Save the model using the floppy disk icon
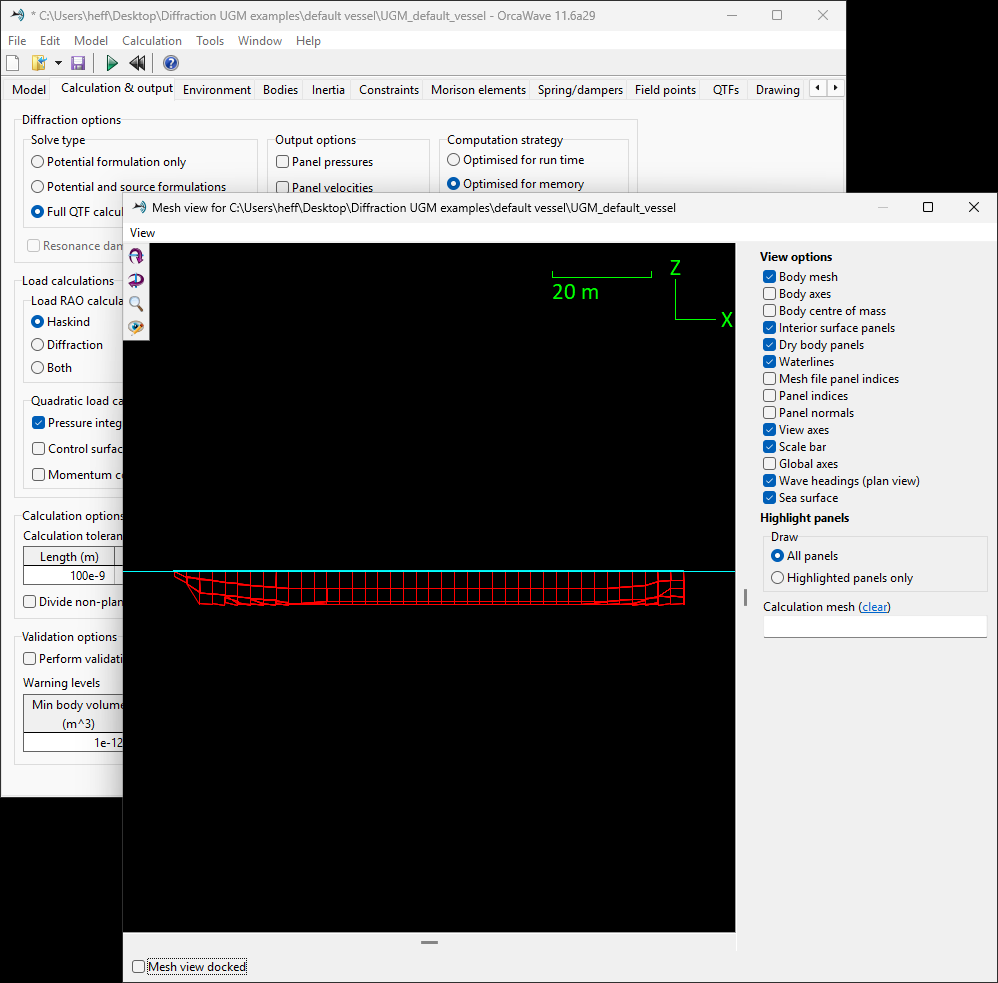Viewport: 998px width, 983px height. point(78,62)
